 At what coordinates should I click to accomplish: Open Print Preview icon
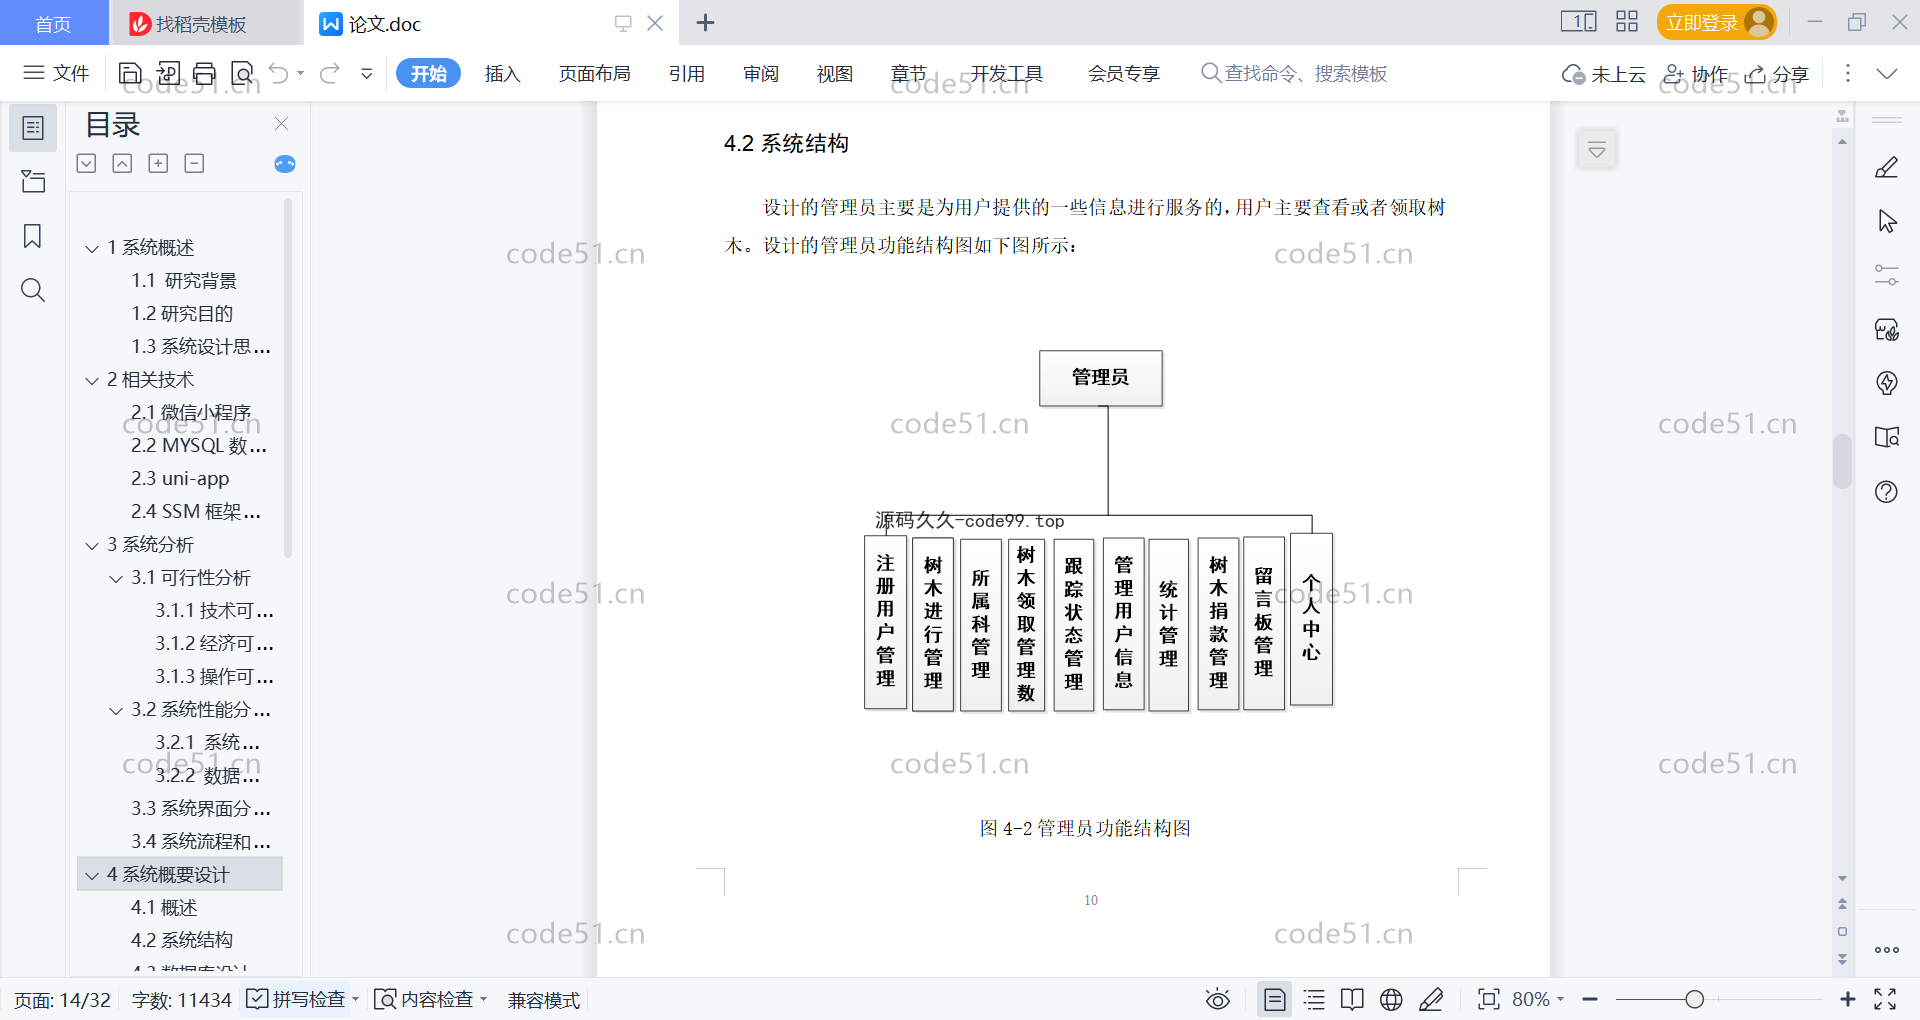tap(242, 73)
